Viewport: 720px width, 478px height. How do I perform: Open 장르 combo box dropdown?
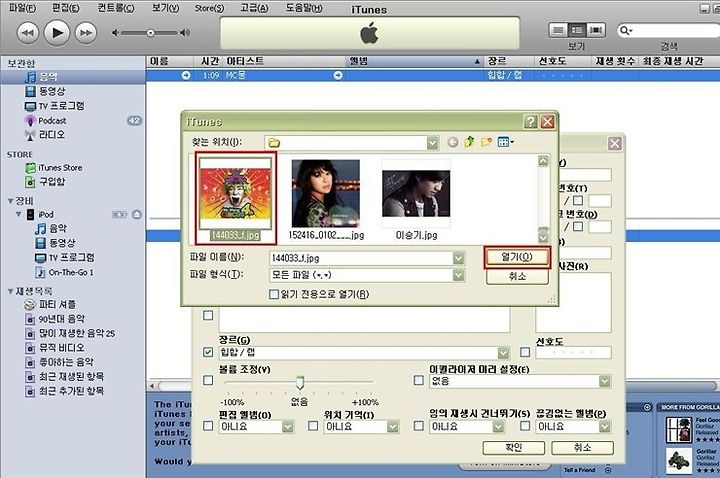(x=504, y=353)
